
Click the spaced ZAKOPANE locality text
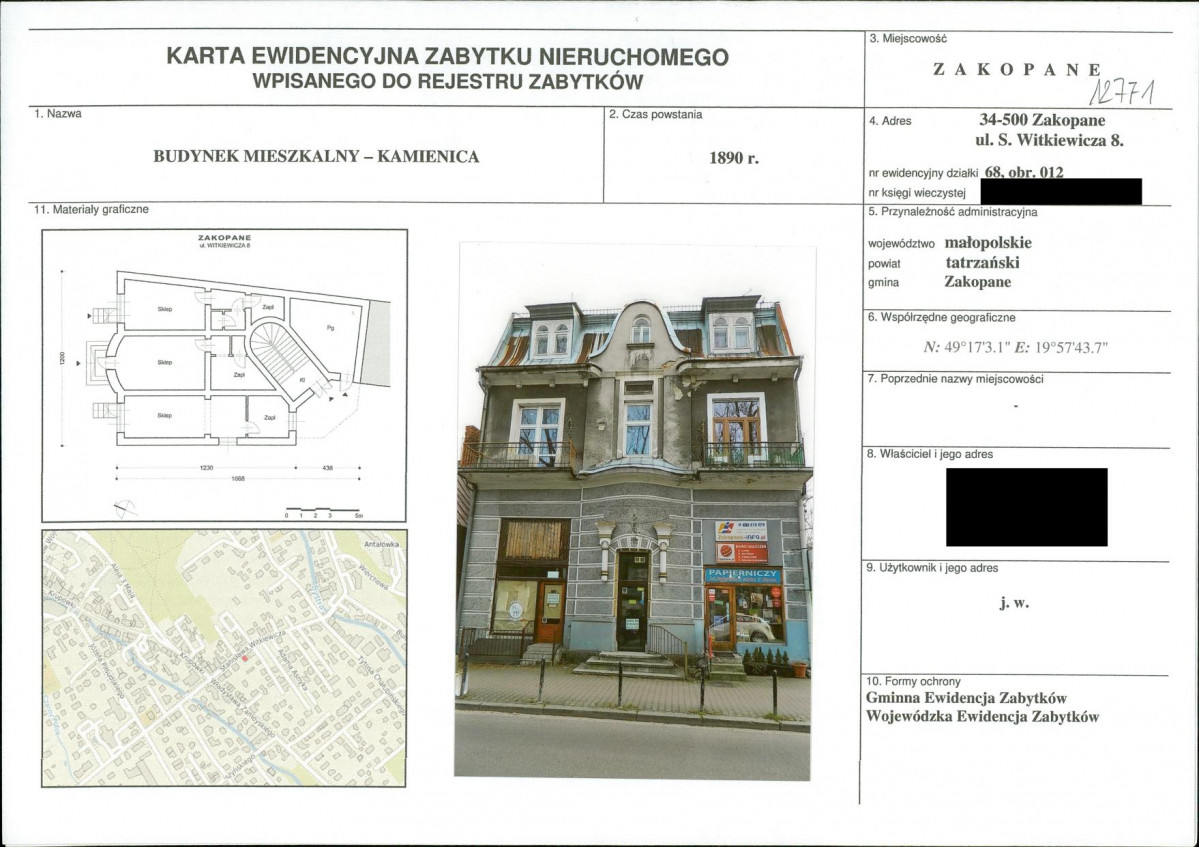click(1016, 70)
